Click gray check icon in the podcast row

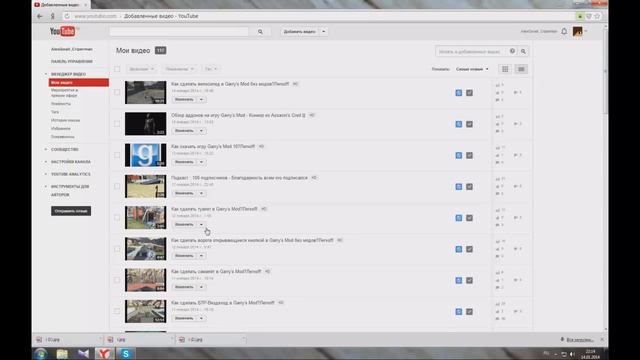(469, 187)
